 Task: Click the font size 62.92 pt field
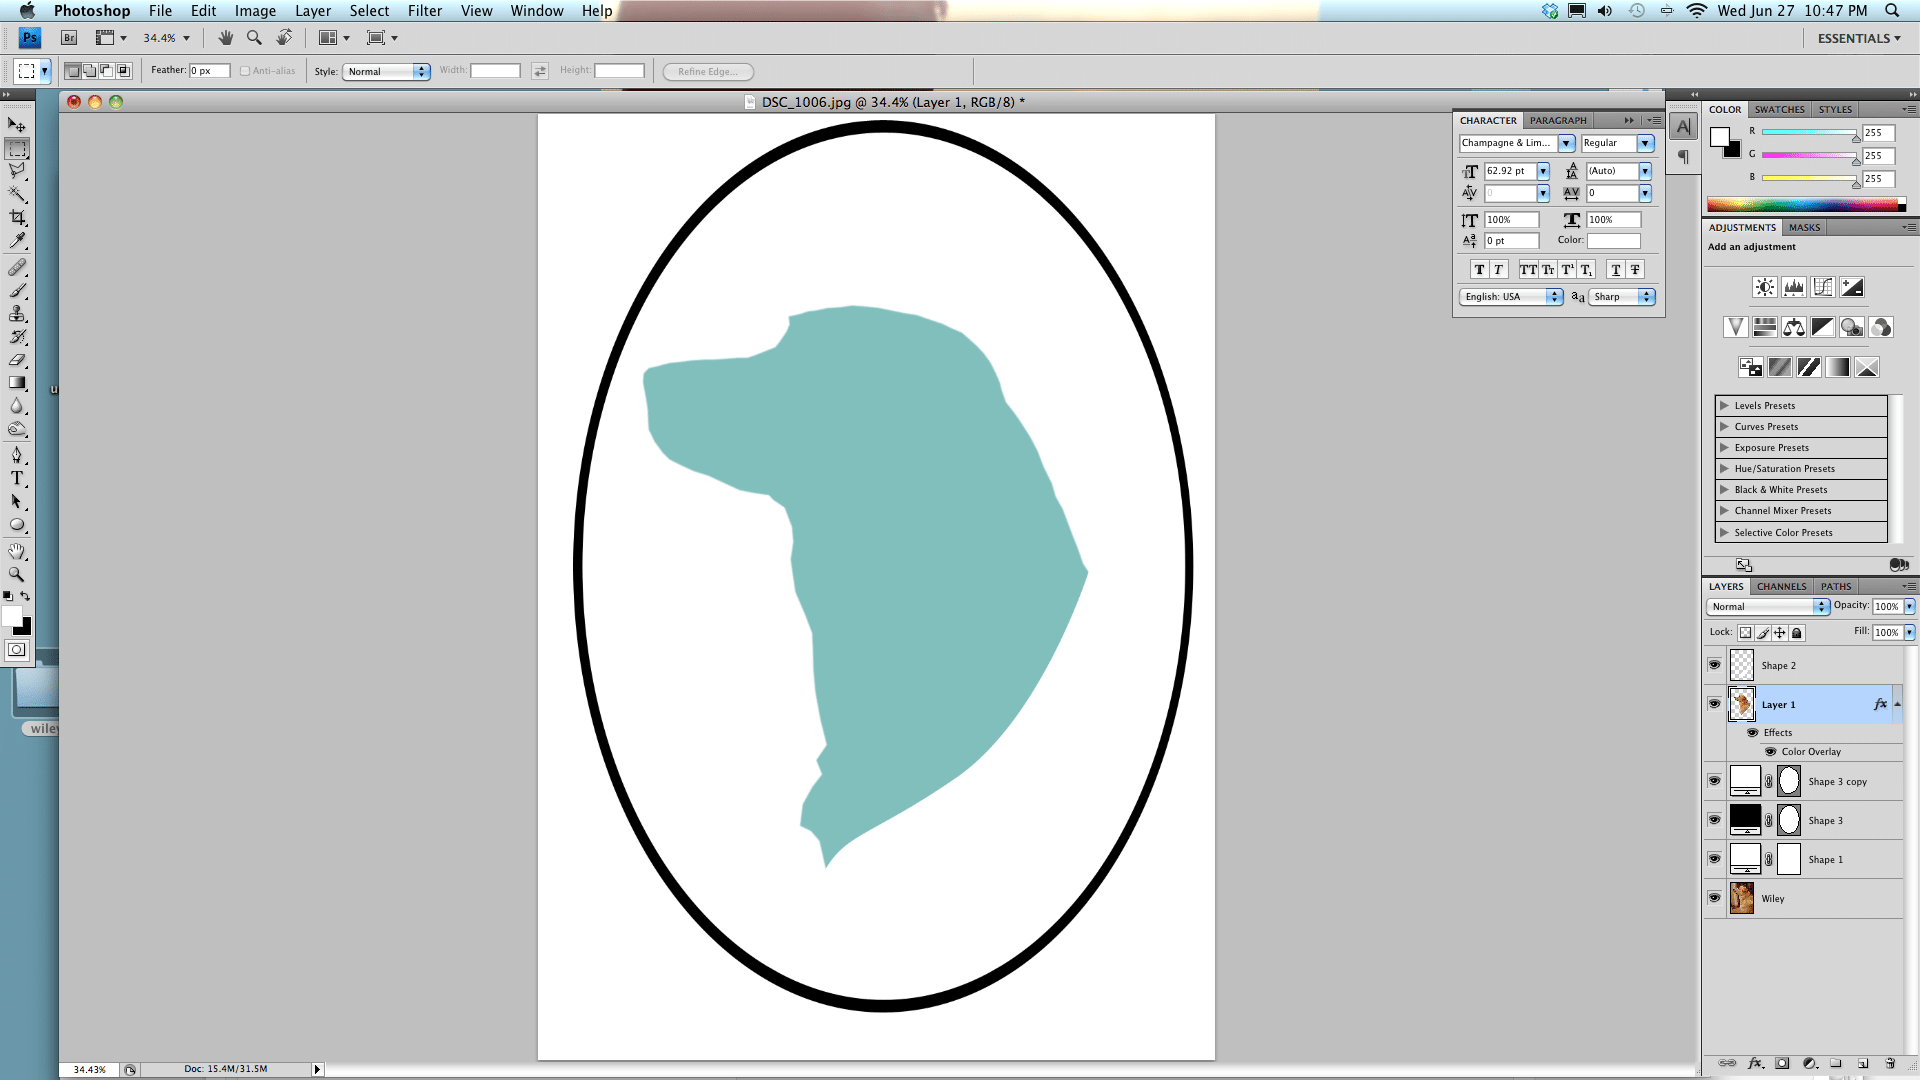pyautogui.click(x=1510, y=171)
